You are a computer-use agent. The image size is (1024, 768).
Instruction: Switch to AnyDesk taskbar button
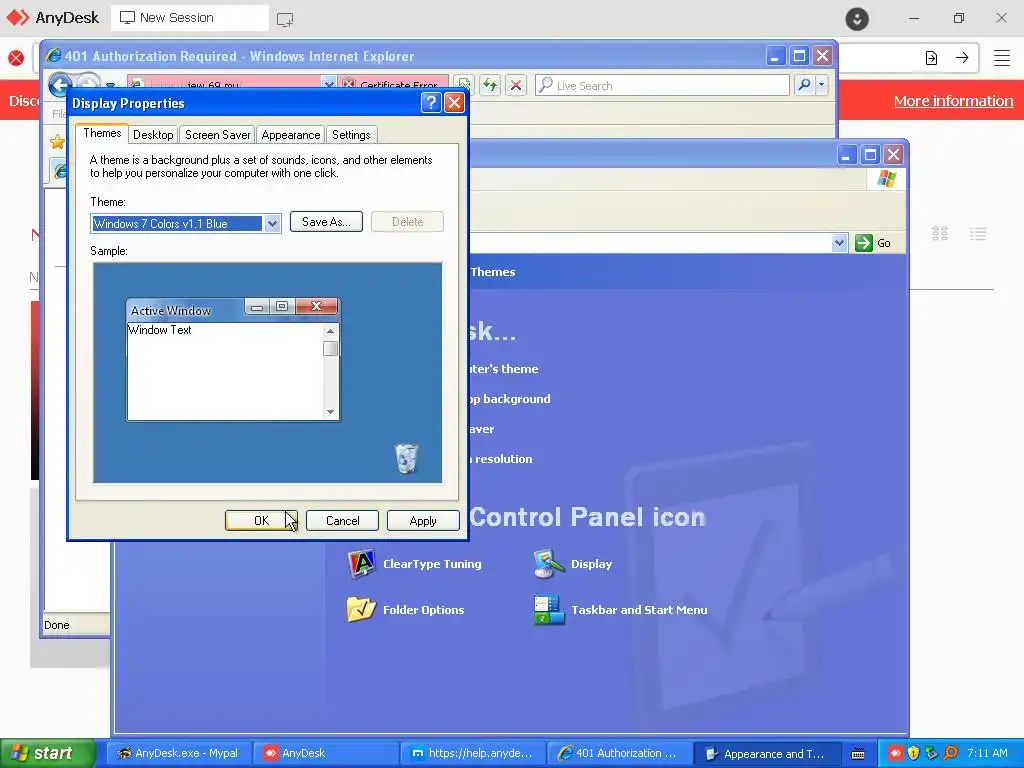pyautogui.click(x=326, y=753)
